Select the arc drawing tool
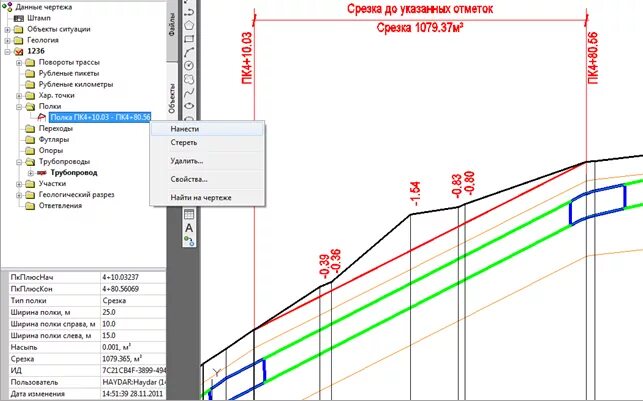This screenshot has height=401, width=643. tap(189, 52)
